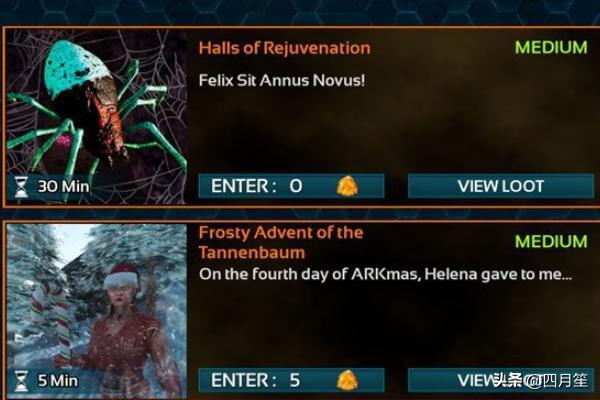Open the spider dungeon thumbnail image
600x400 pixels.
(x=96, y=116)
